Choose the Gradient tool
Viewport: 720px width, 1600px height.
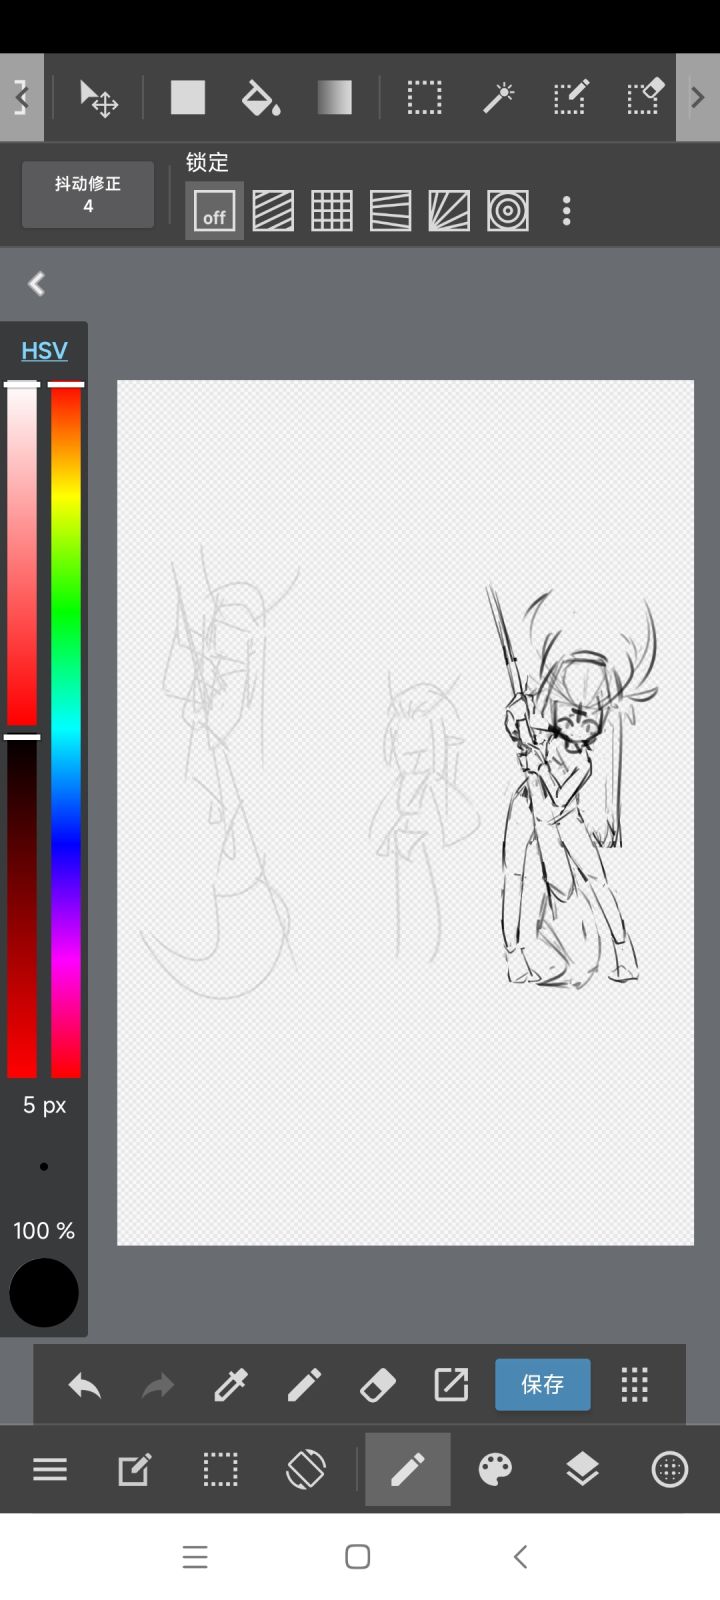tap(334, 98)
